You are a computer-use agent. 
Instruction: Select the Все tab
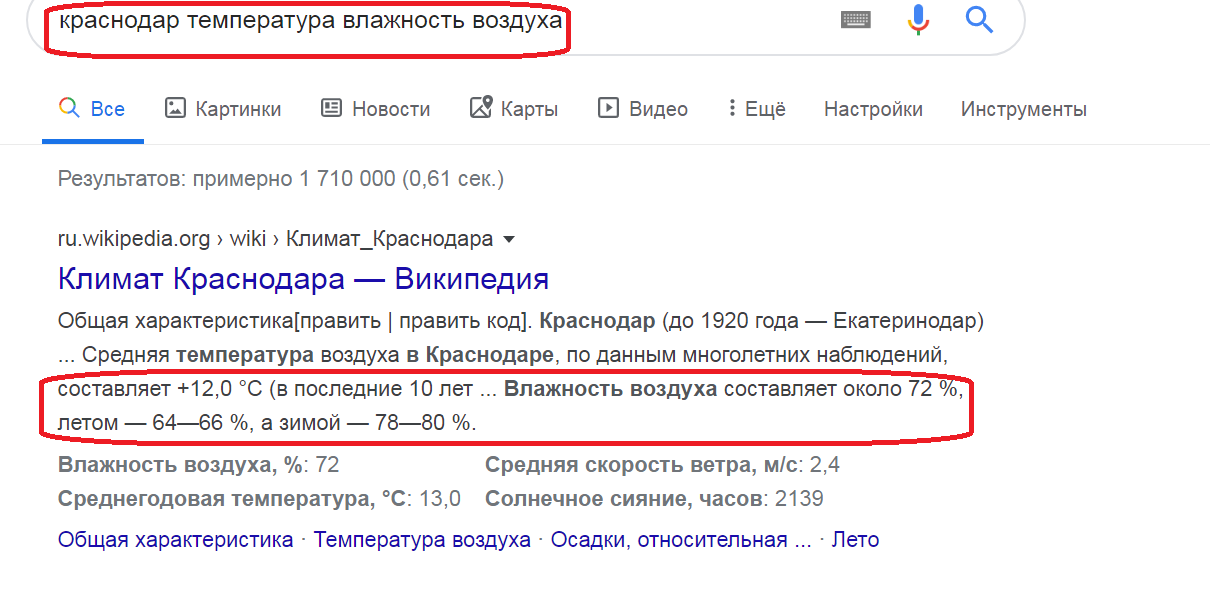tap(92, 109)
